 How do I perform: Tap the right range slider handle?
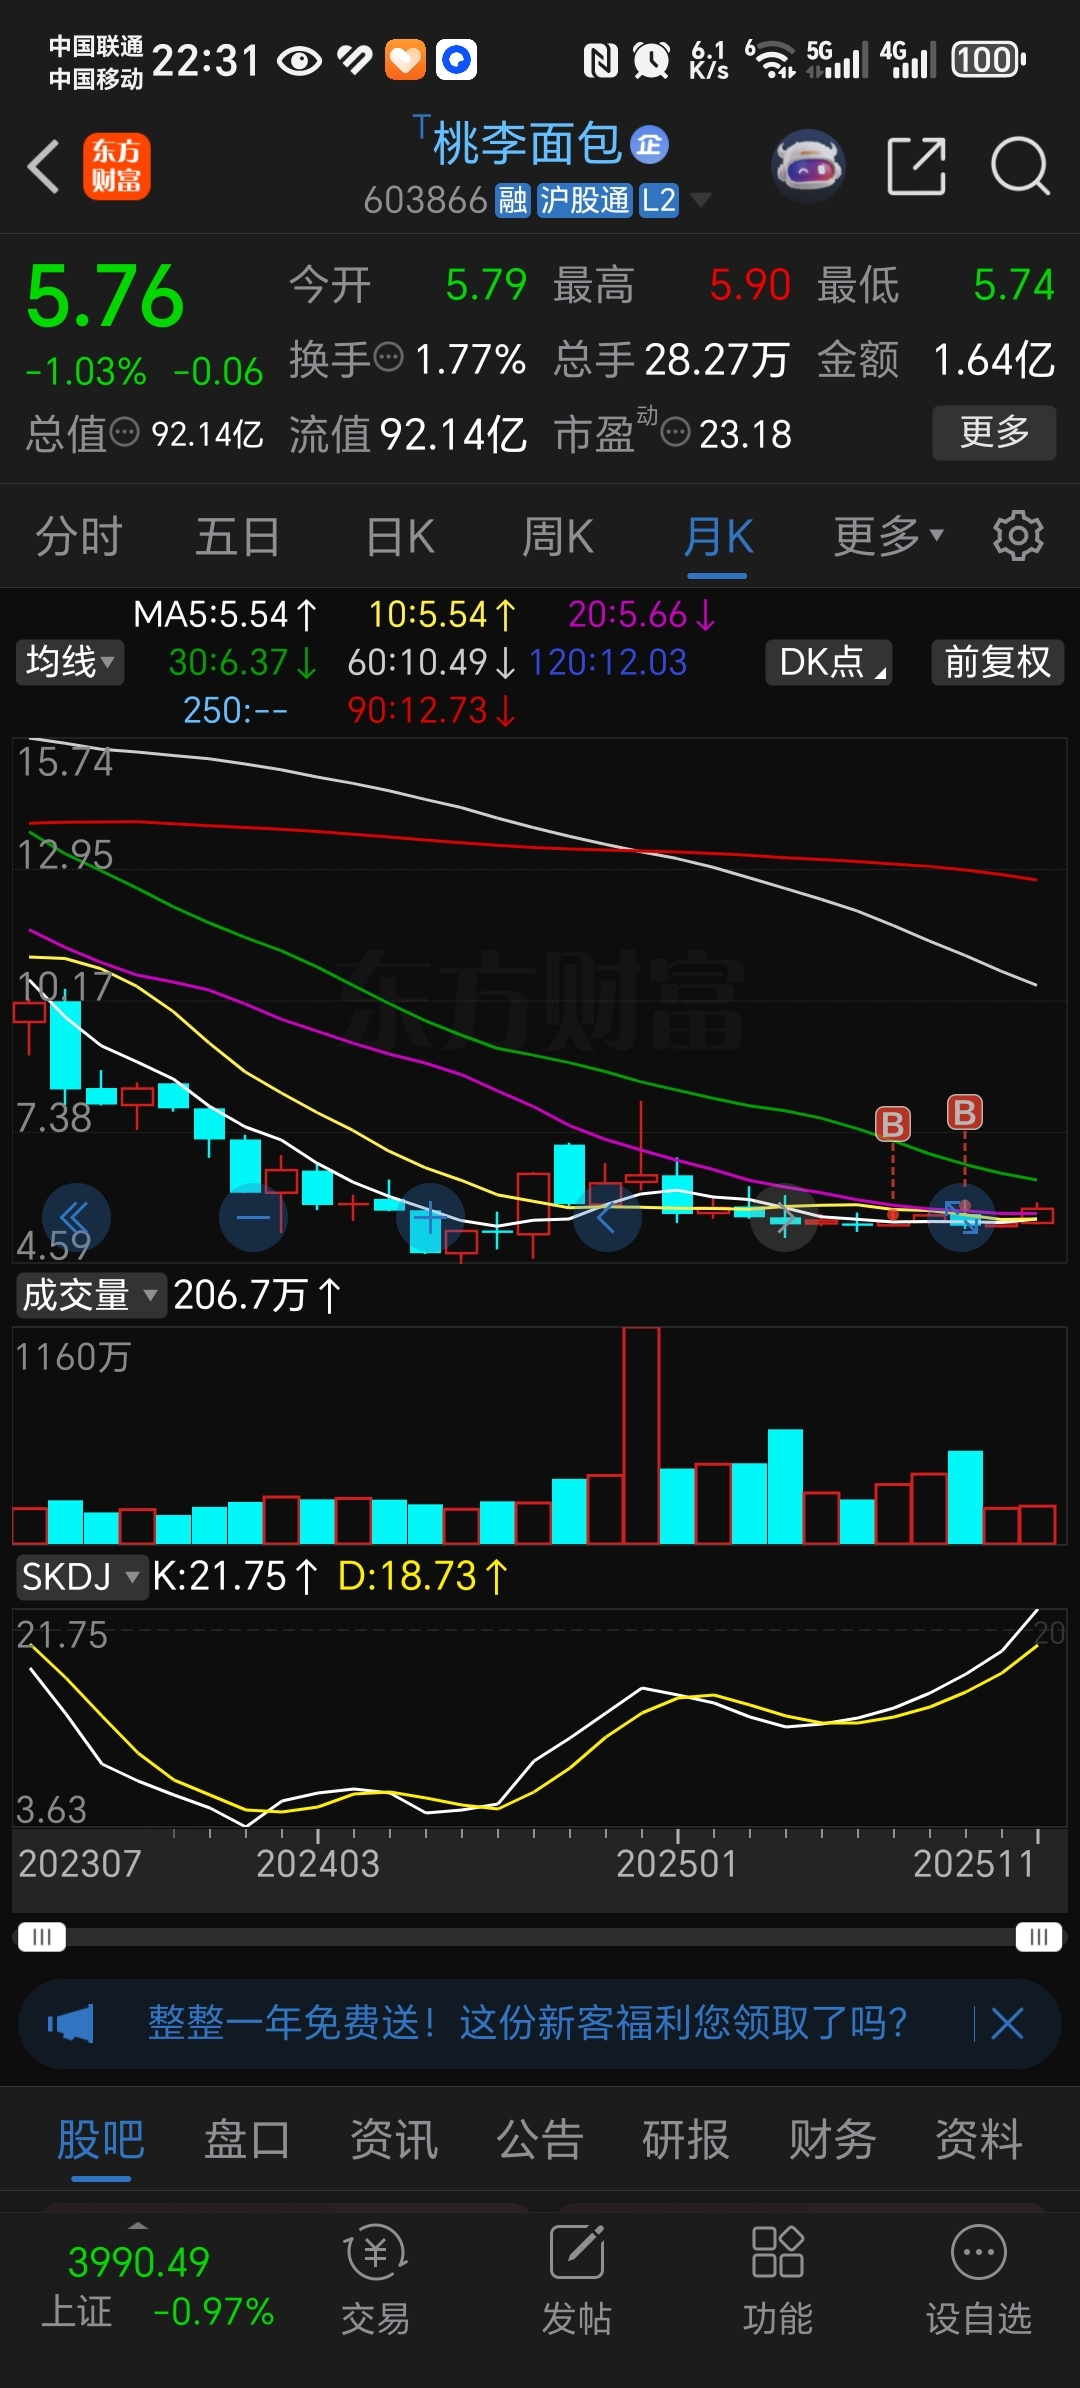(x=1039, y=1937)
